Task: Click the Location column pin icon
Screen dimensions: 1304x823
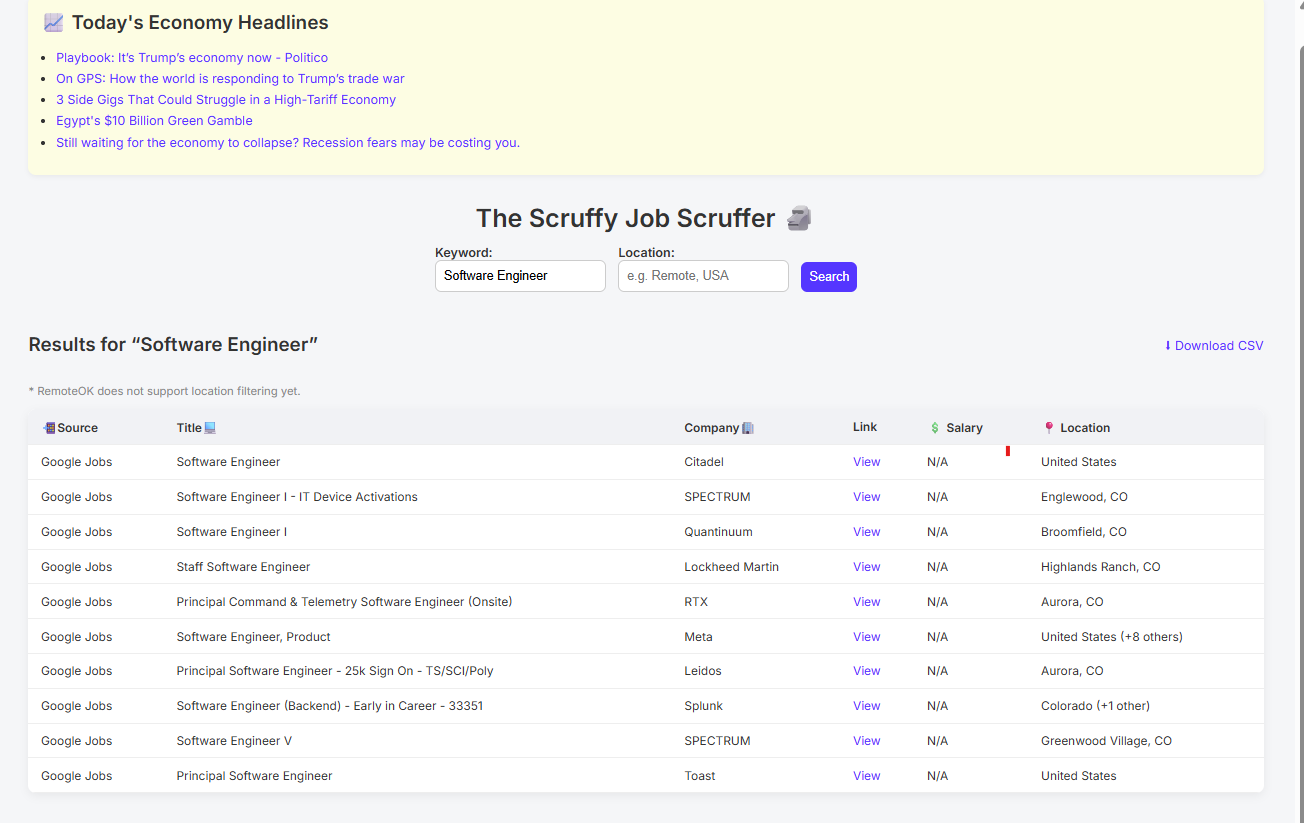Action: point(1049,428)
